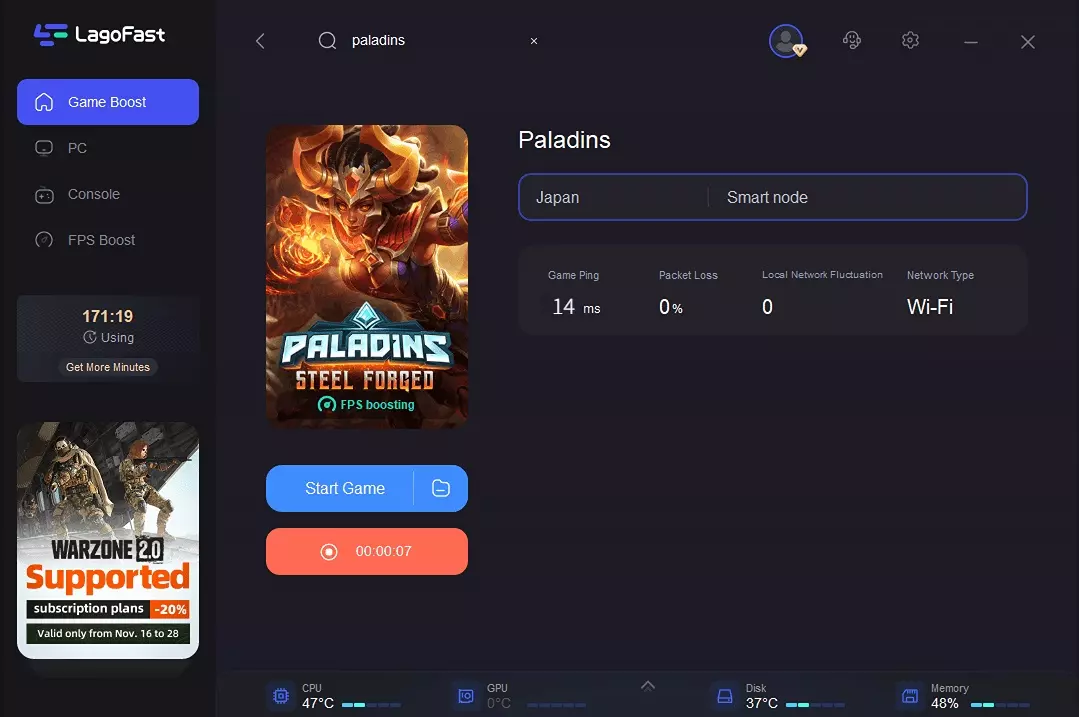Open the Japan server dropdown
1079x717 pixels.
click(x=612, y=197)
